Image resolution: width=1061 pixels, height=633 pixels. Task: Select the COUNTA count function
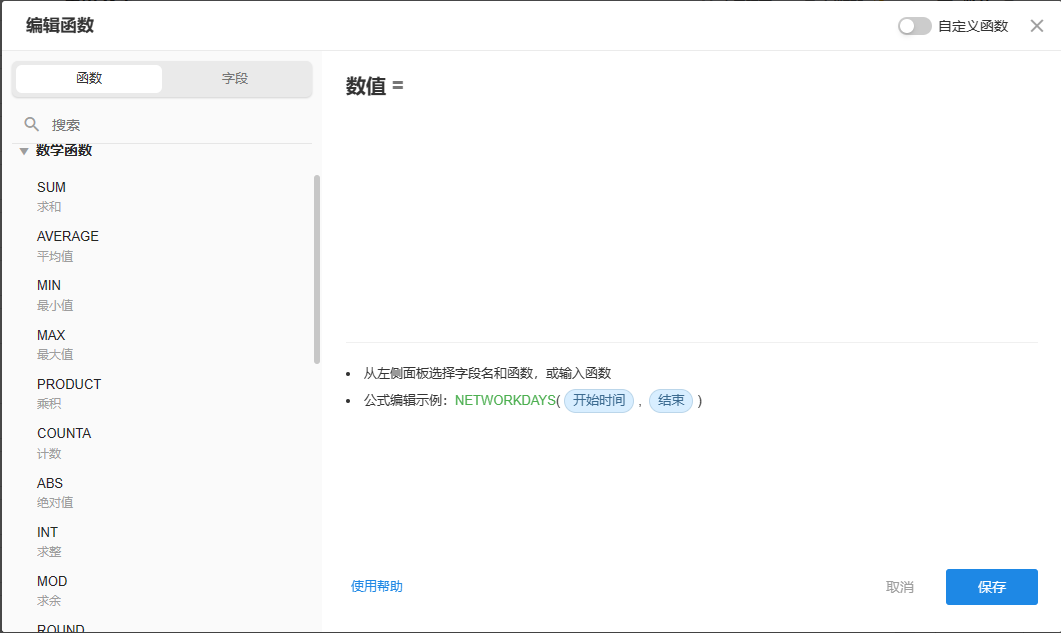pos(64,442)
